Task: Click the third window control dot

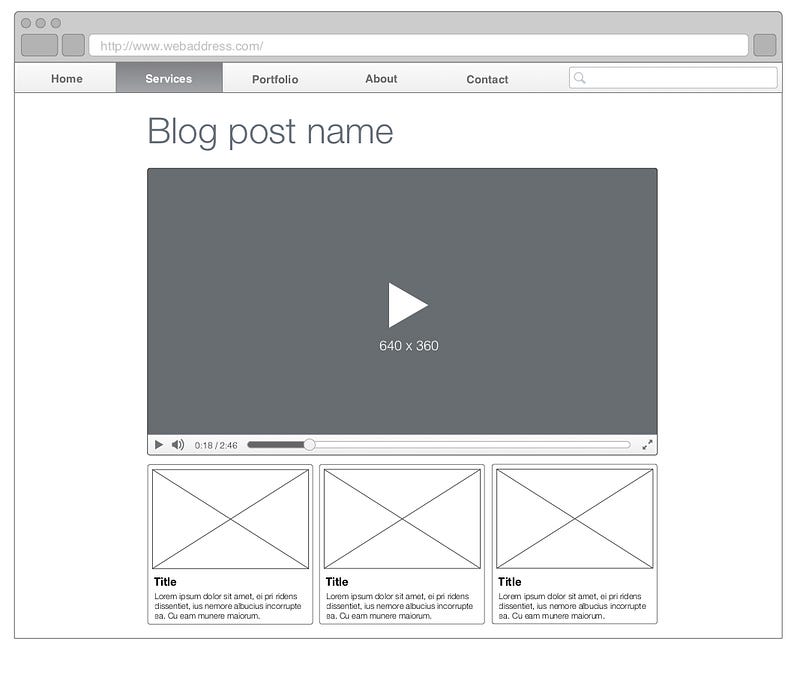Action: [x=56, y=23]
